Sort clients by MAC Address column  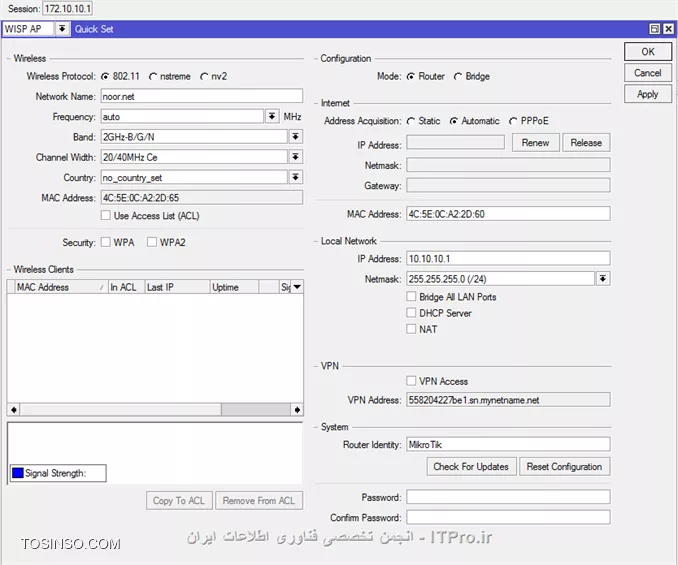61,287
